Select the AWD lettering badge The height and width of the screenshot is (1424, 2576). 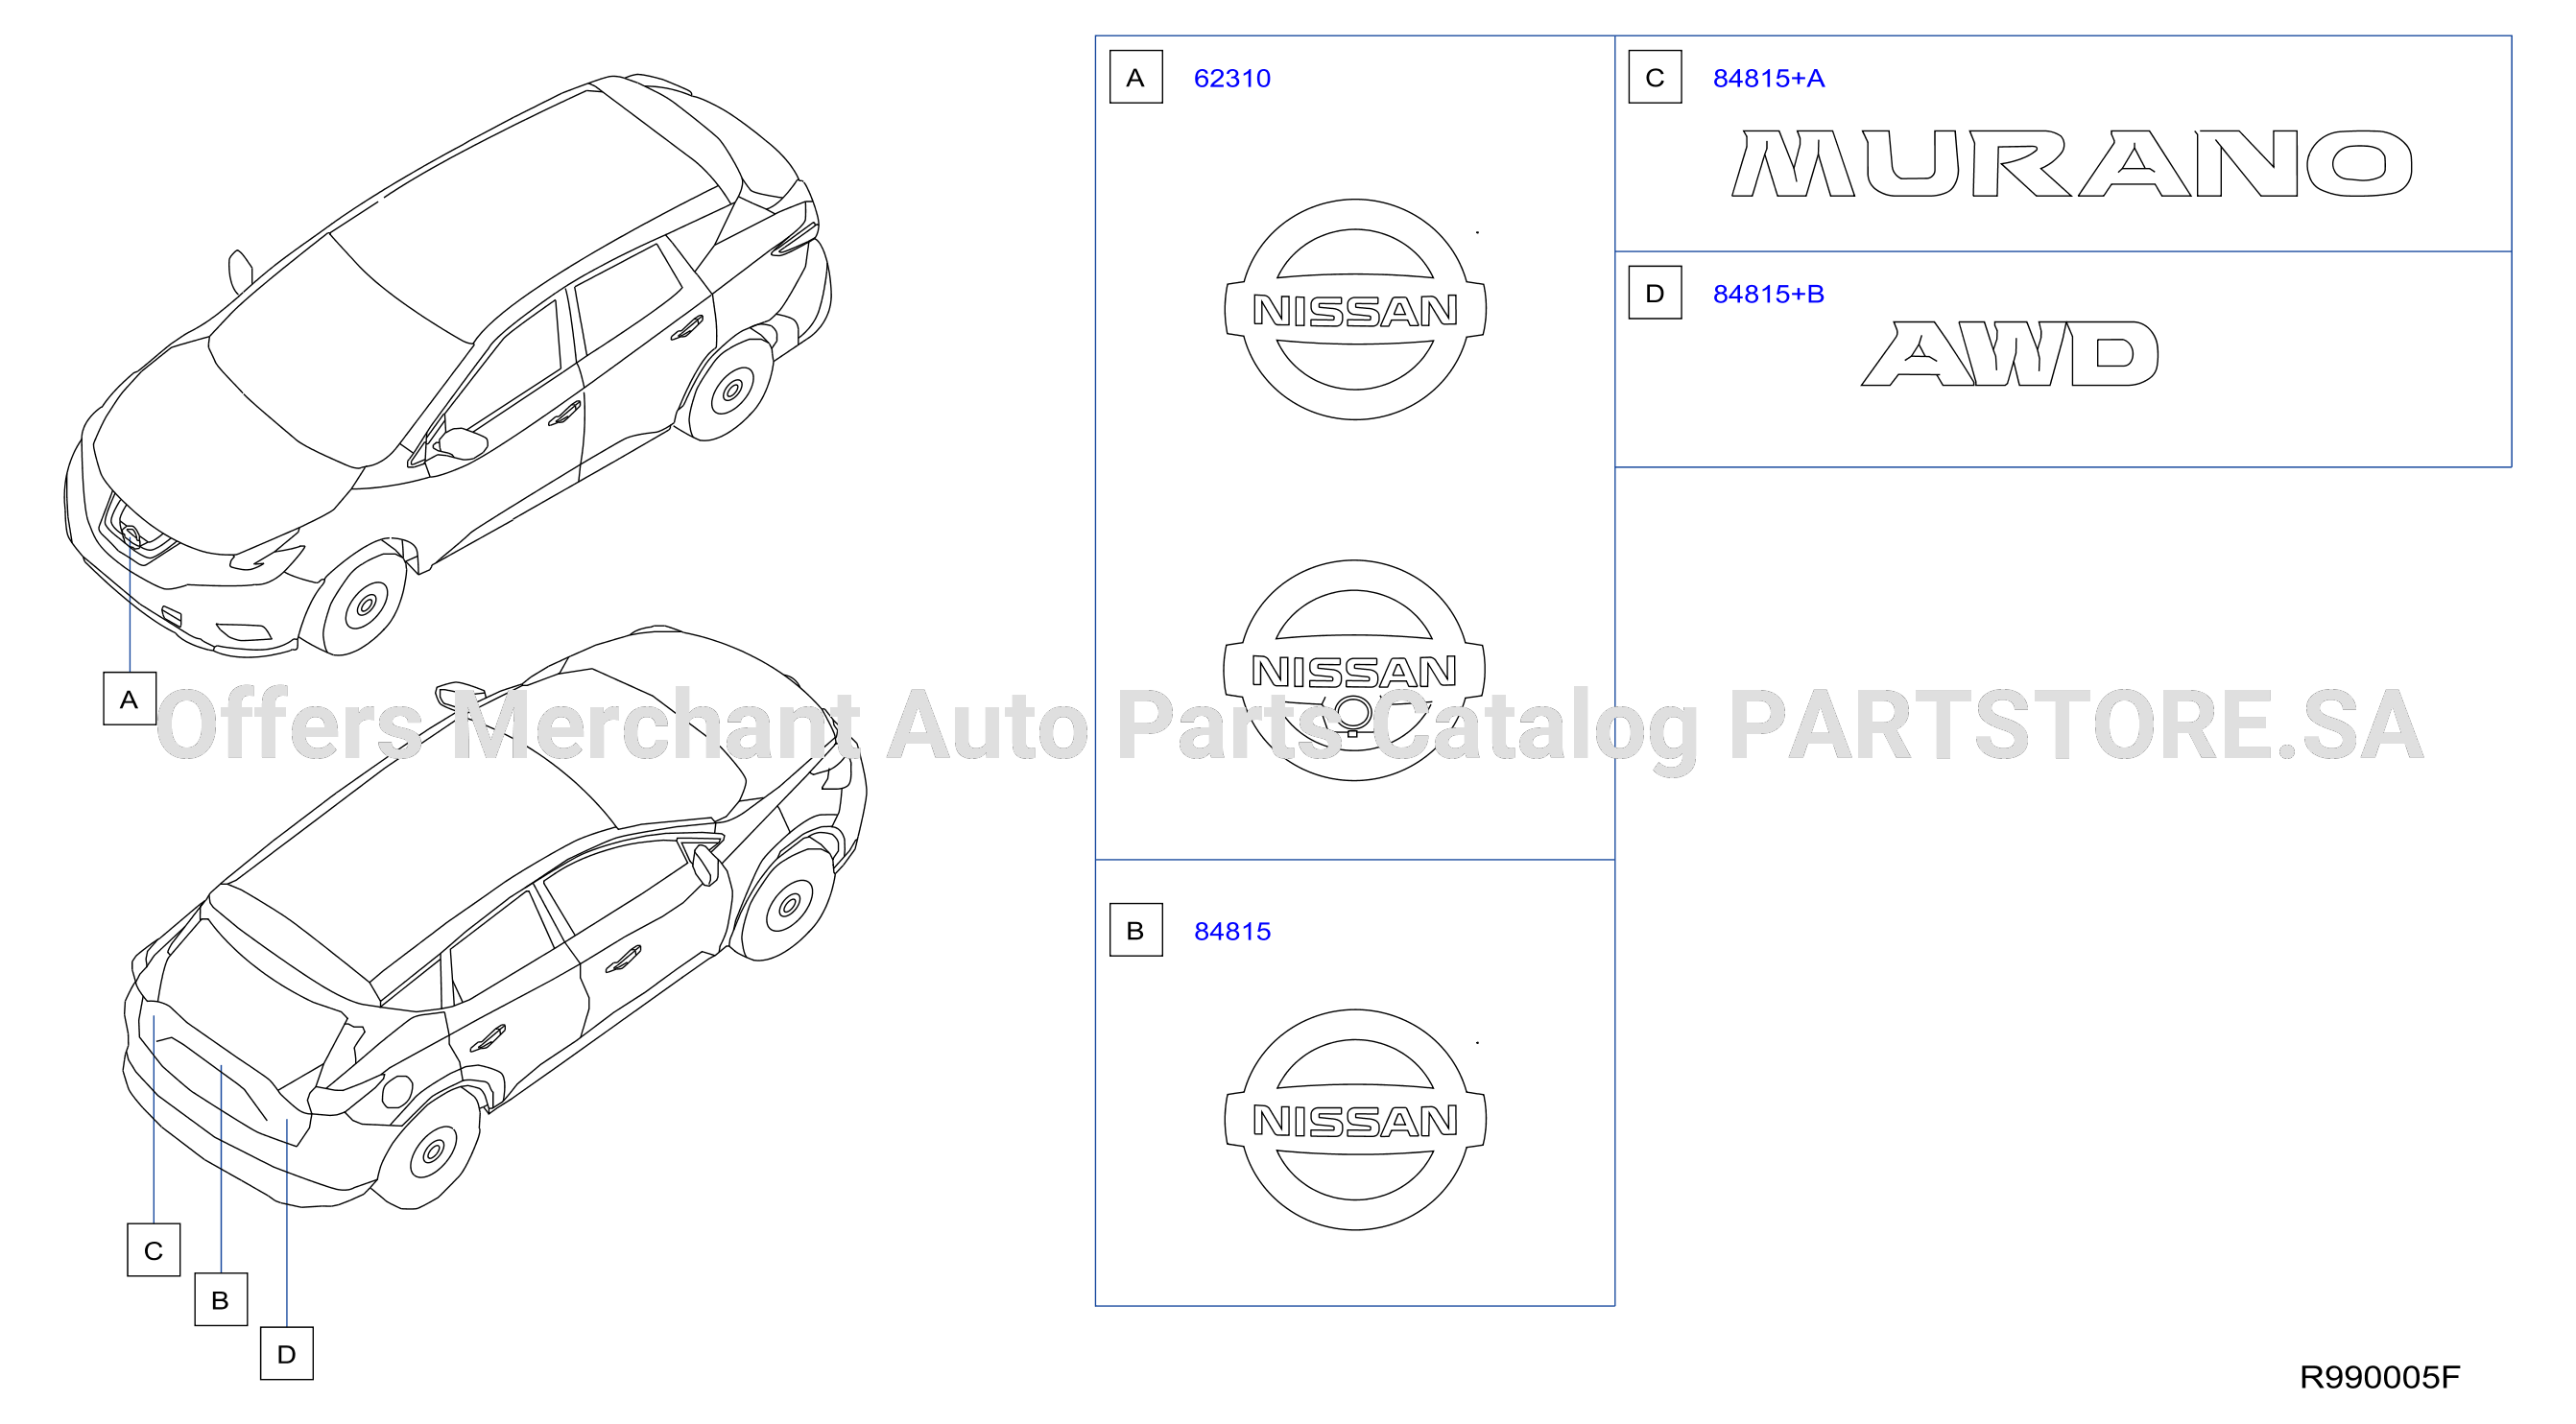click(x=2009, y=353)
